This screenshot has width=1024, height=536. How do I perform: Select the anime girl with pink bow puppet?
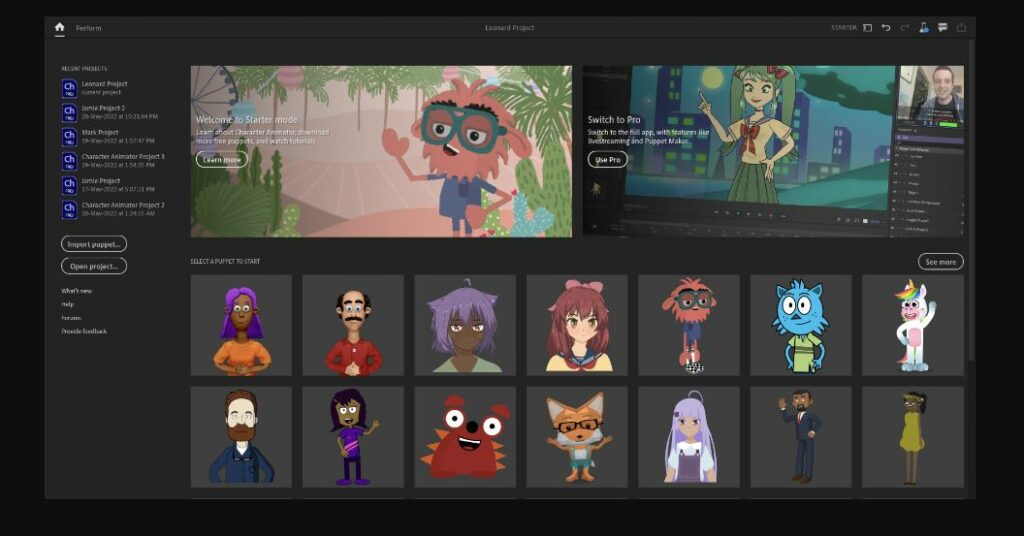pos(577,325)
